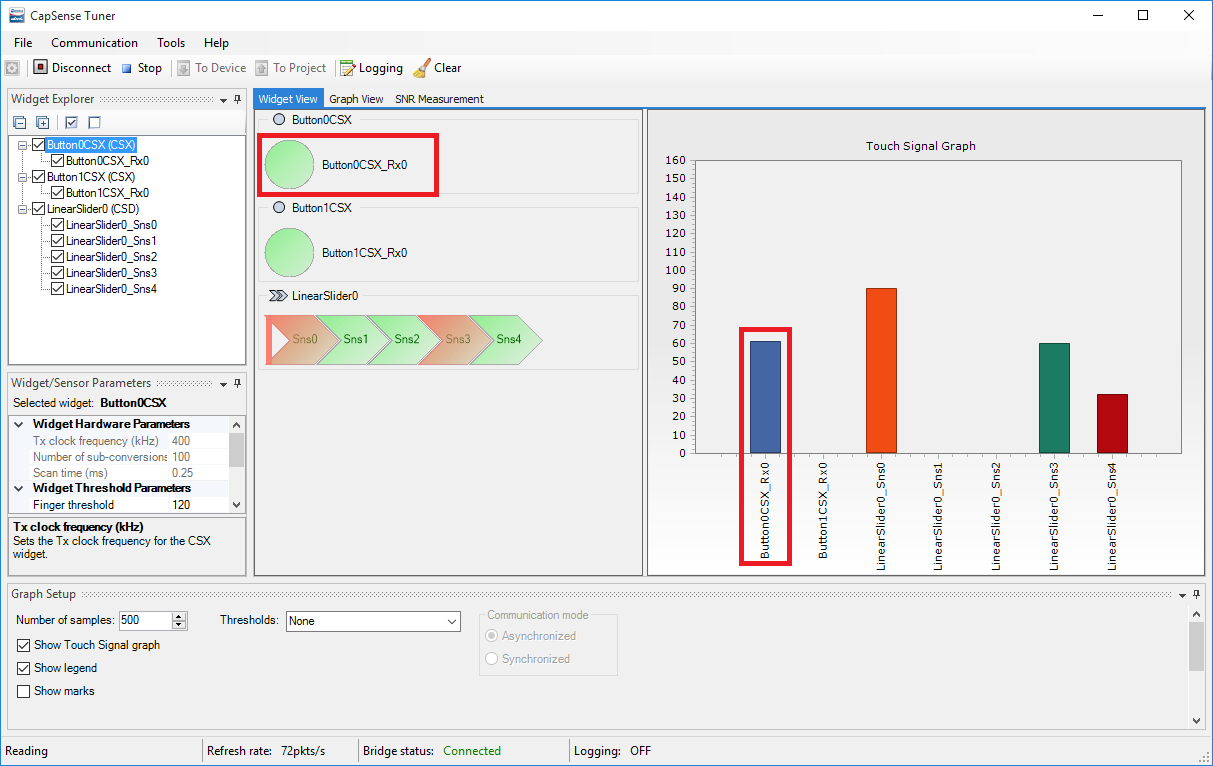Collapse all nodes using the Widget Explorer minus icon
1213x766 pixels.
tap(19, 123)
